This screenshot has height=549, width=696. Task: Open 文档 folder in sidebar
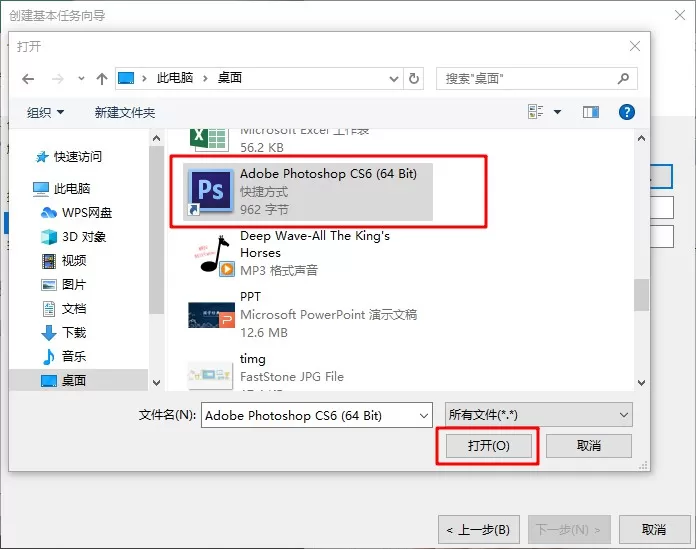pyautogui.click(x=74, y=308)
